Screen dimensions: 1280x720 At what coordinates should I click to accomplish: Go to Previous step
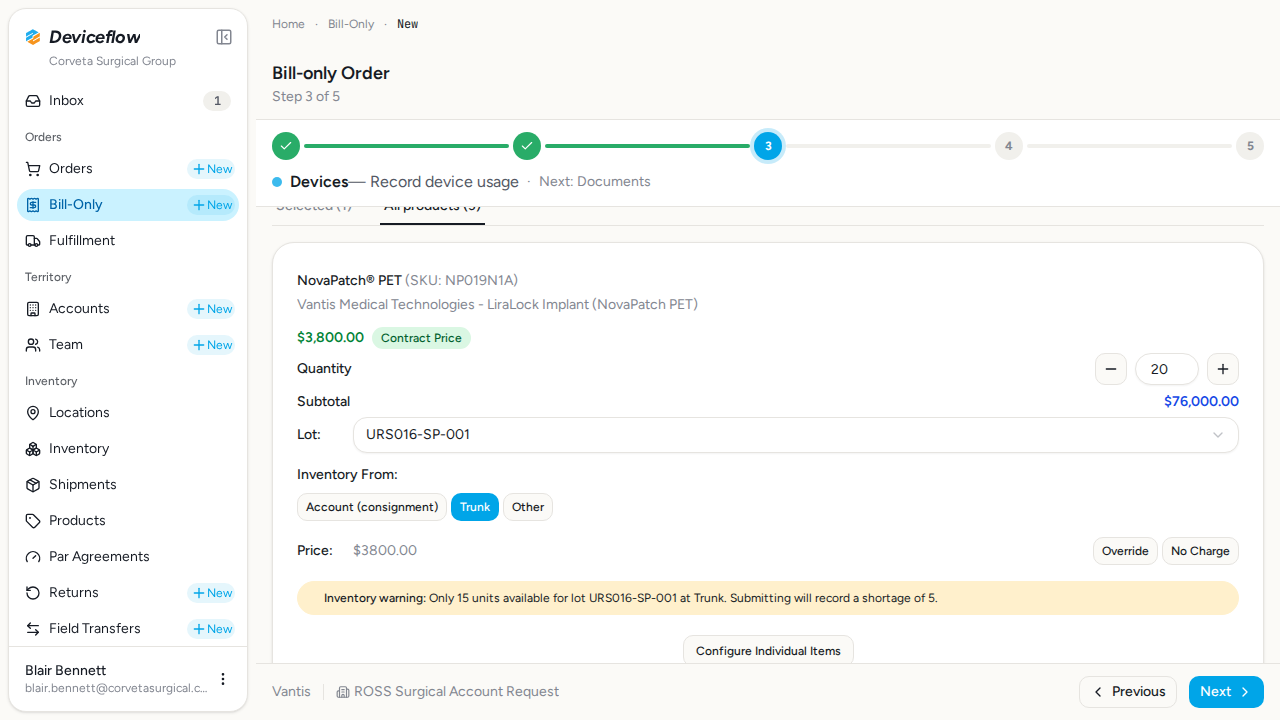[1128, 692]
